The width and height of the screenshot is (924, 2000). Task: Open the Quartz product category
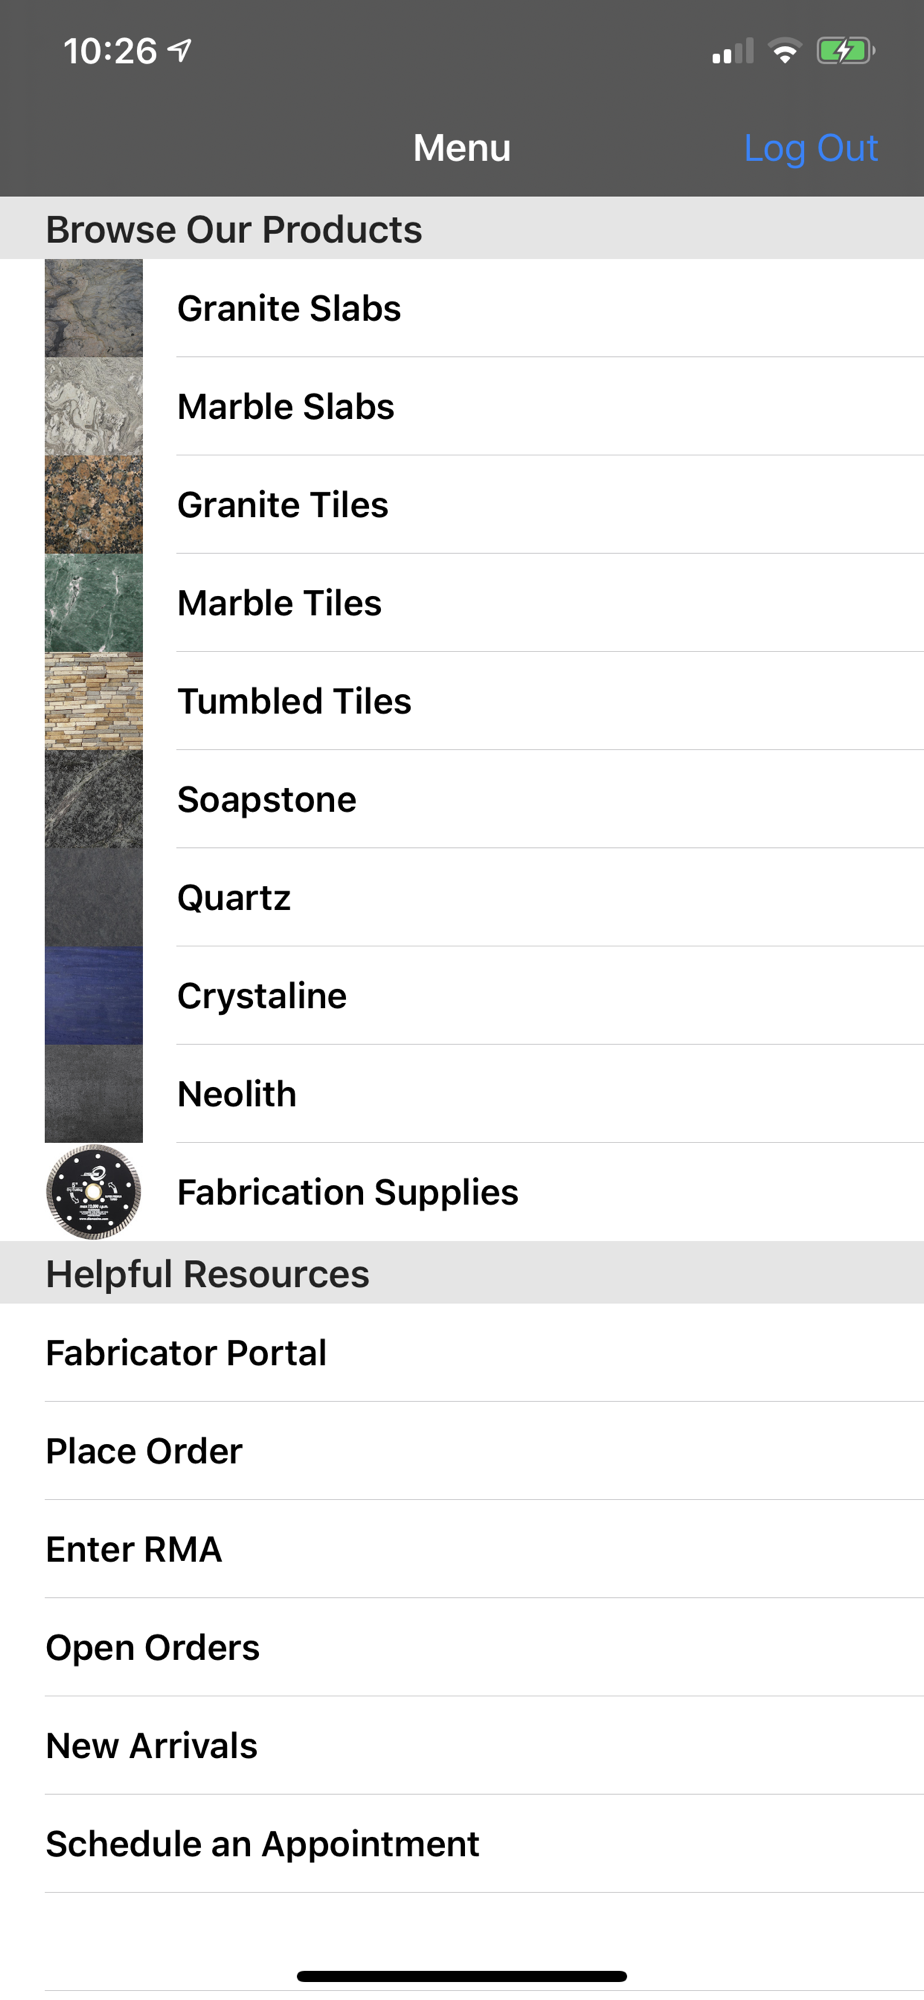click(x=234, y=898)
